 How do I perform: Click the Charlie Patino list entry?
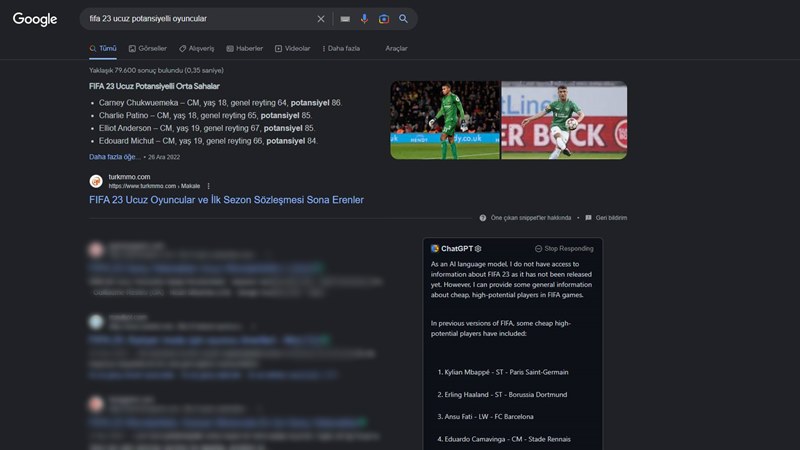(205, 115)
